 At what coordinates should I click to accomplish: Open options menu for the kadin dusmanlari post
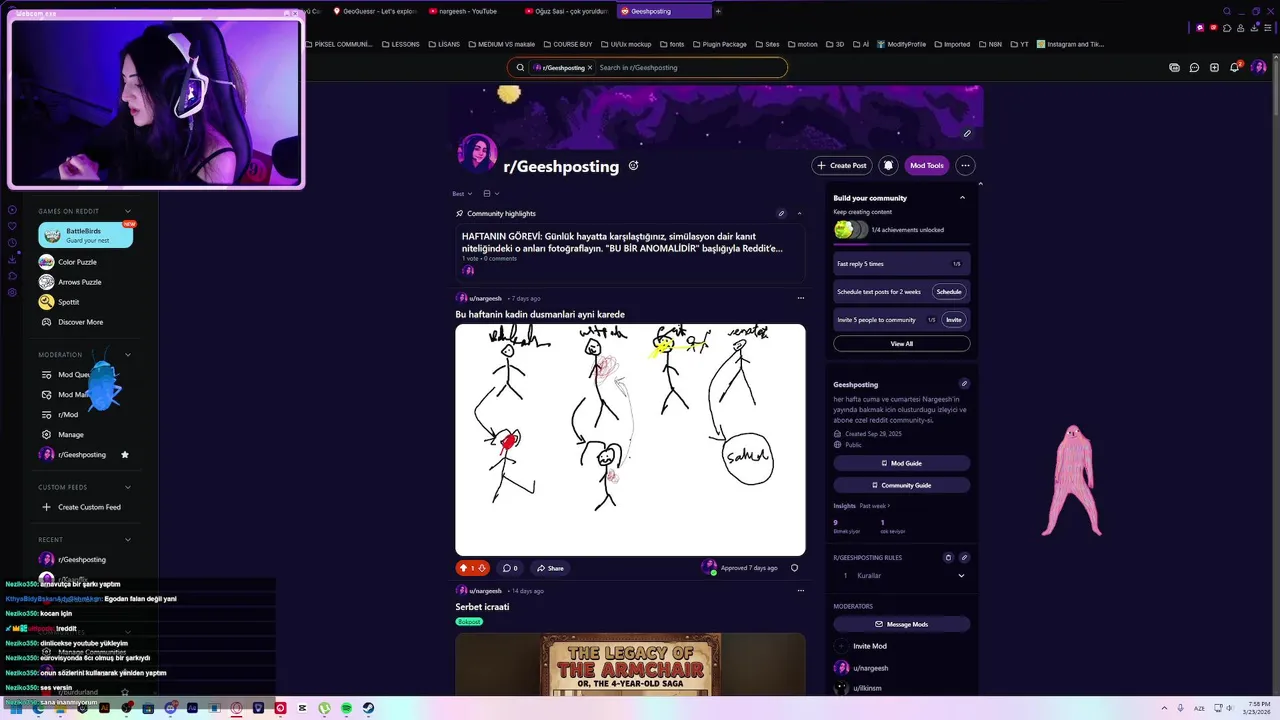click(800, 298)
